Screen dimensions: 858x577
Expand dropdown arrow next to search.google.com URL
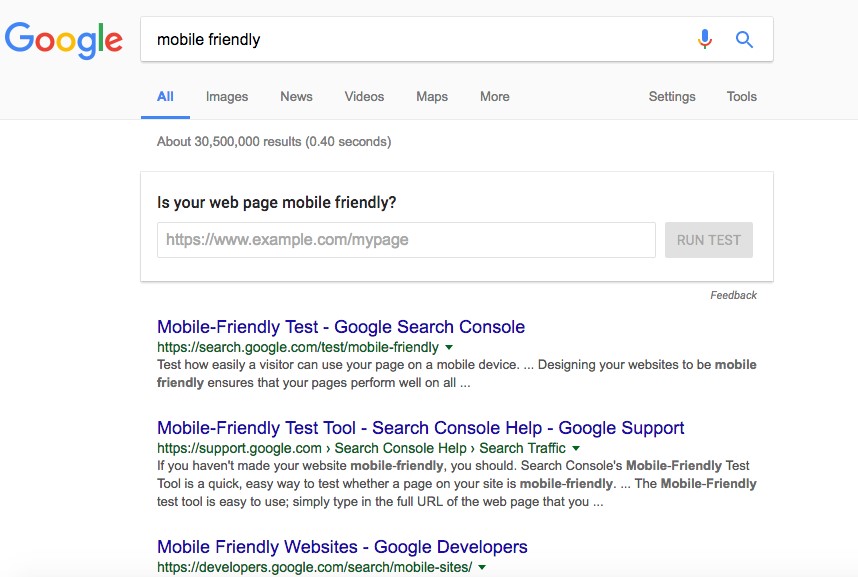448,348
